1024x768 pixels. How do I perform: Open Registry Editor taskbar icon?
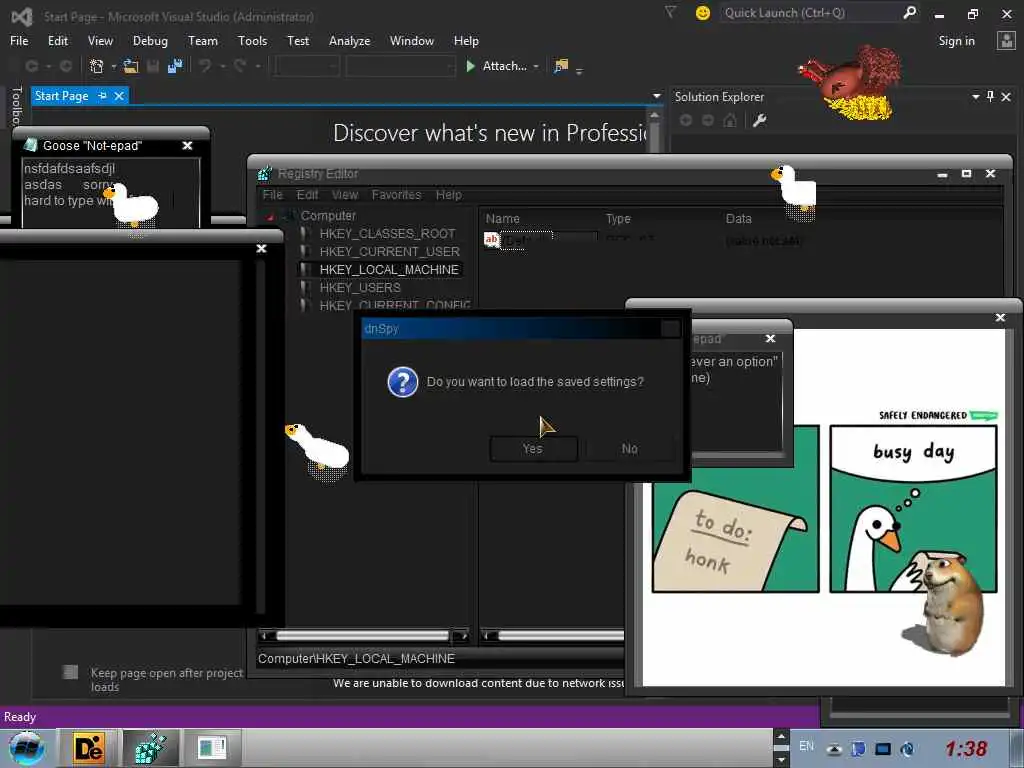coord(150,748)
